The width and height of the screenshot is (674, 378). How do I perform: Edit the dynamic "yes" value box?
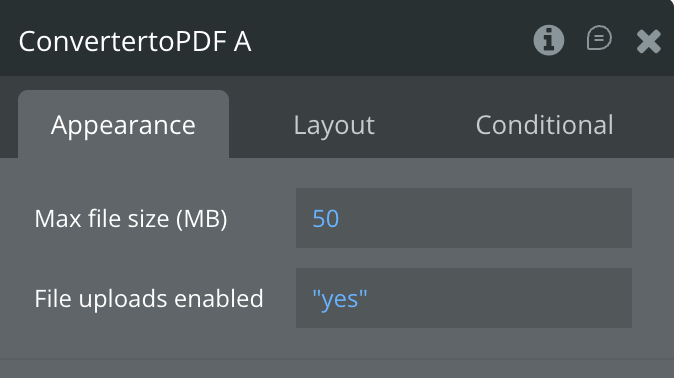pyautogui.click(x=464, y=298)
